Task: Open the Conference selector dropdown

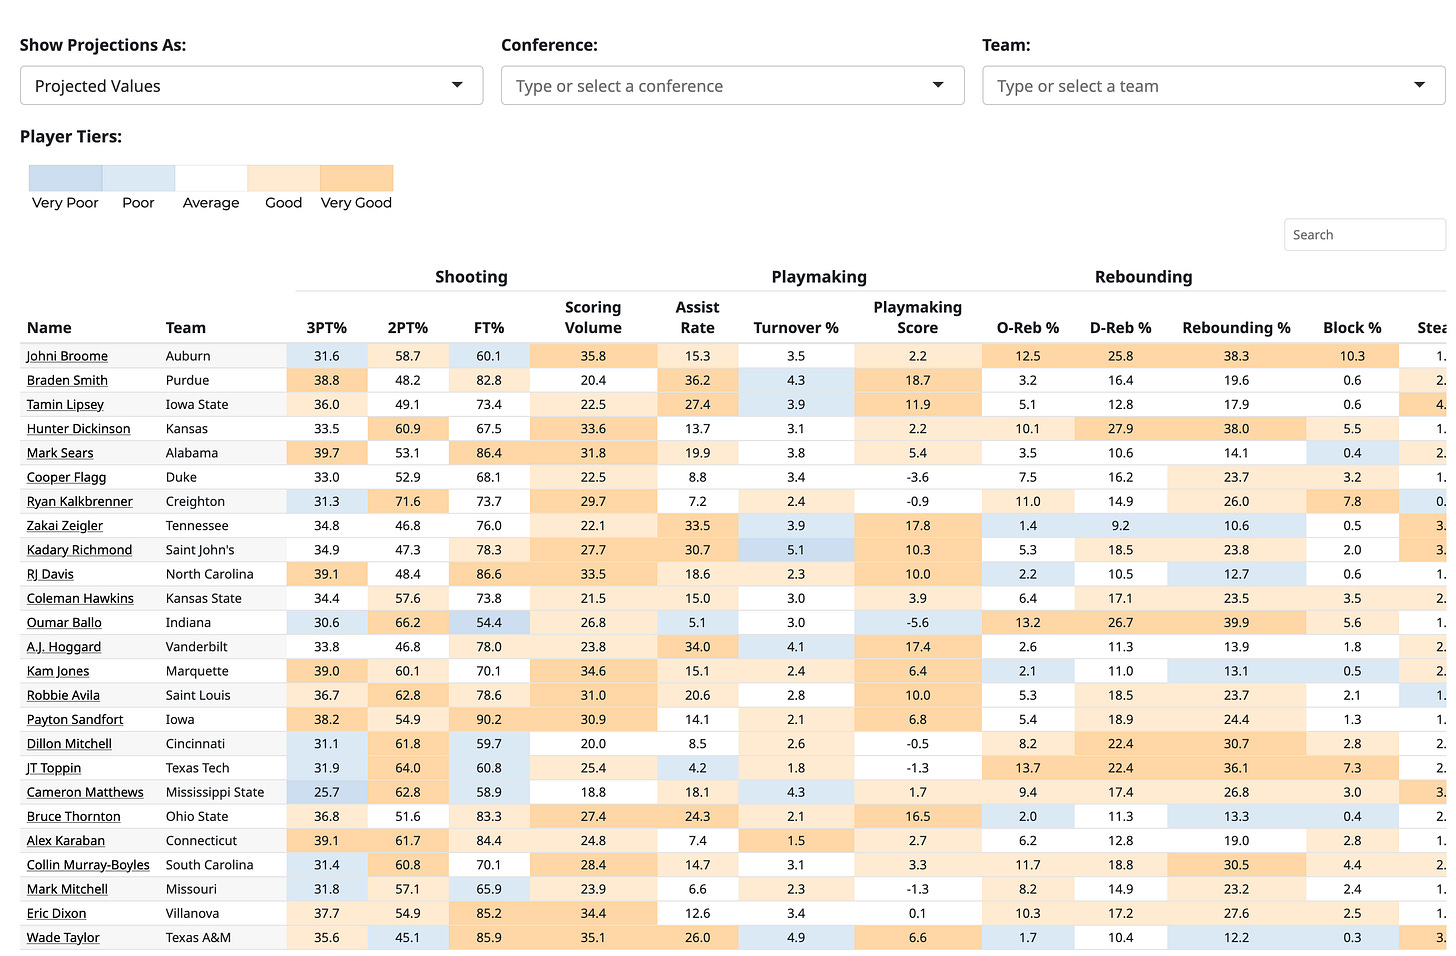Action: (x=732, y=85)
